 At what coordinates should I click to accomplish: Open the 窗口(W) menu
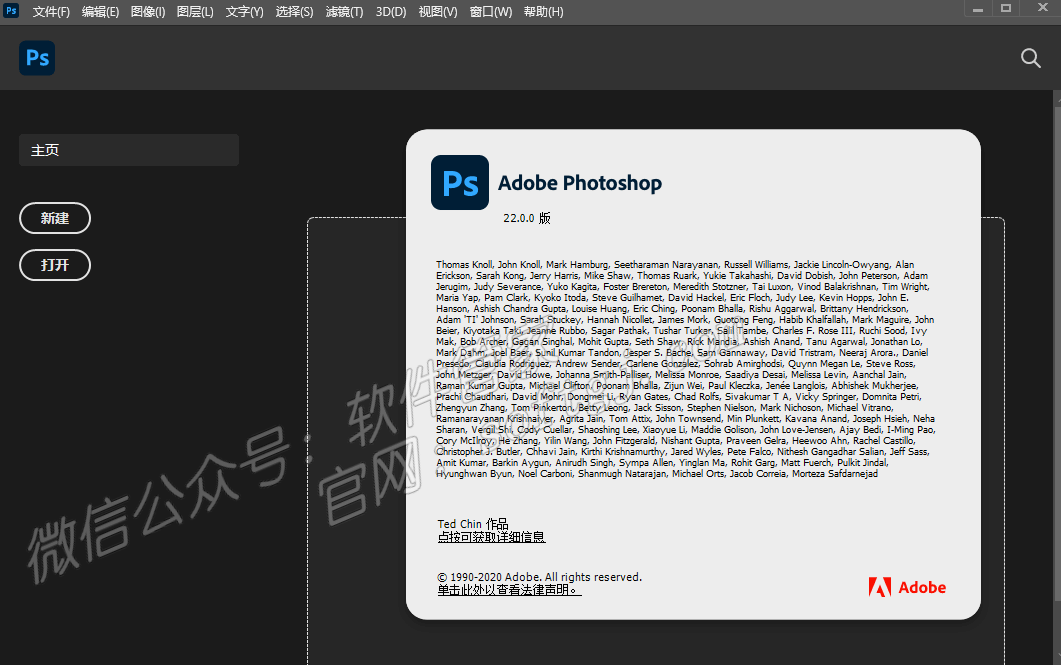tap(491, 12)
